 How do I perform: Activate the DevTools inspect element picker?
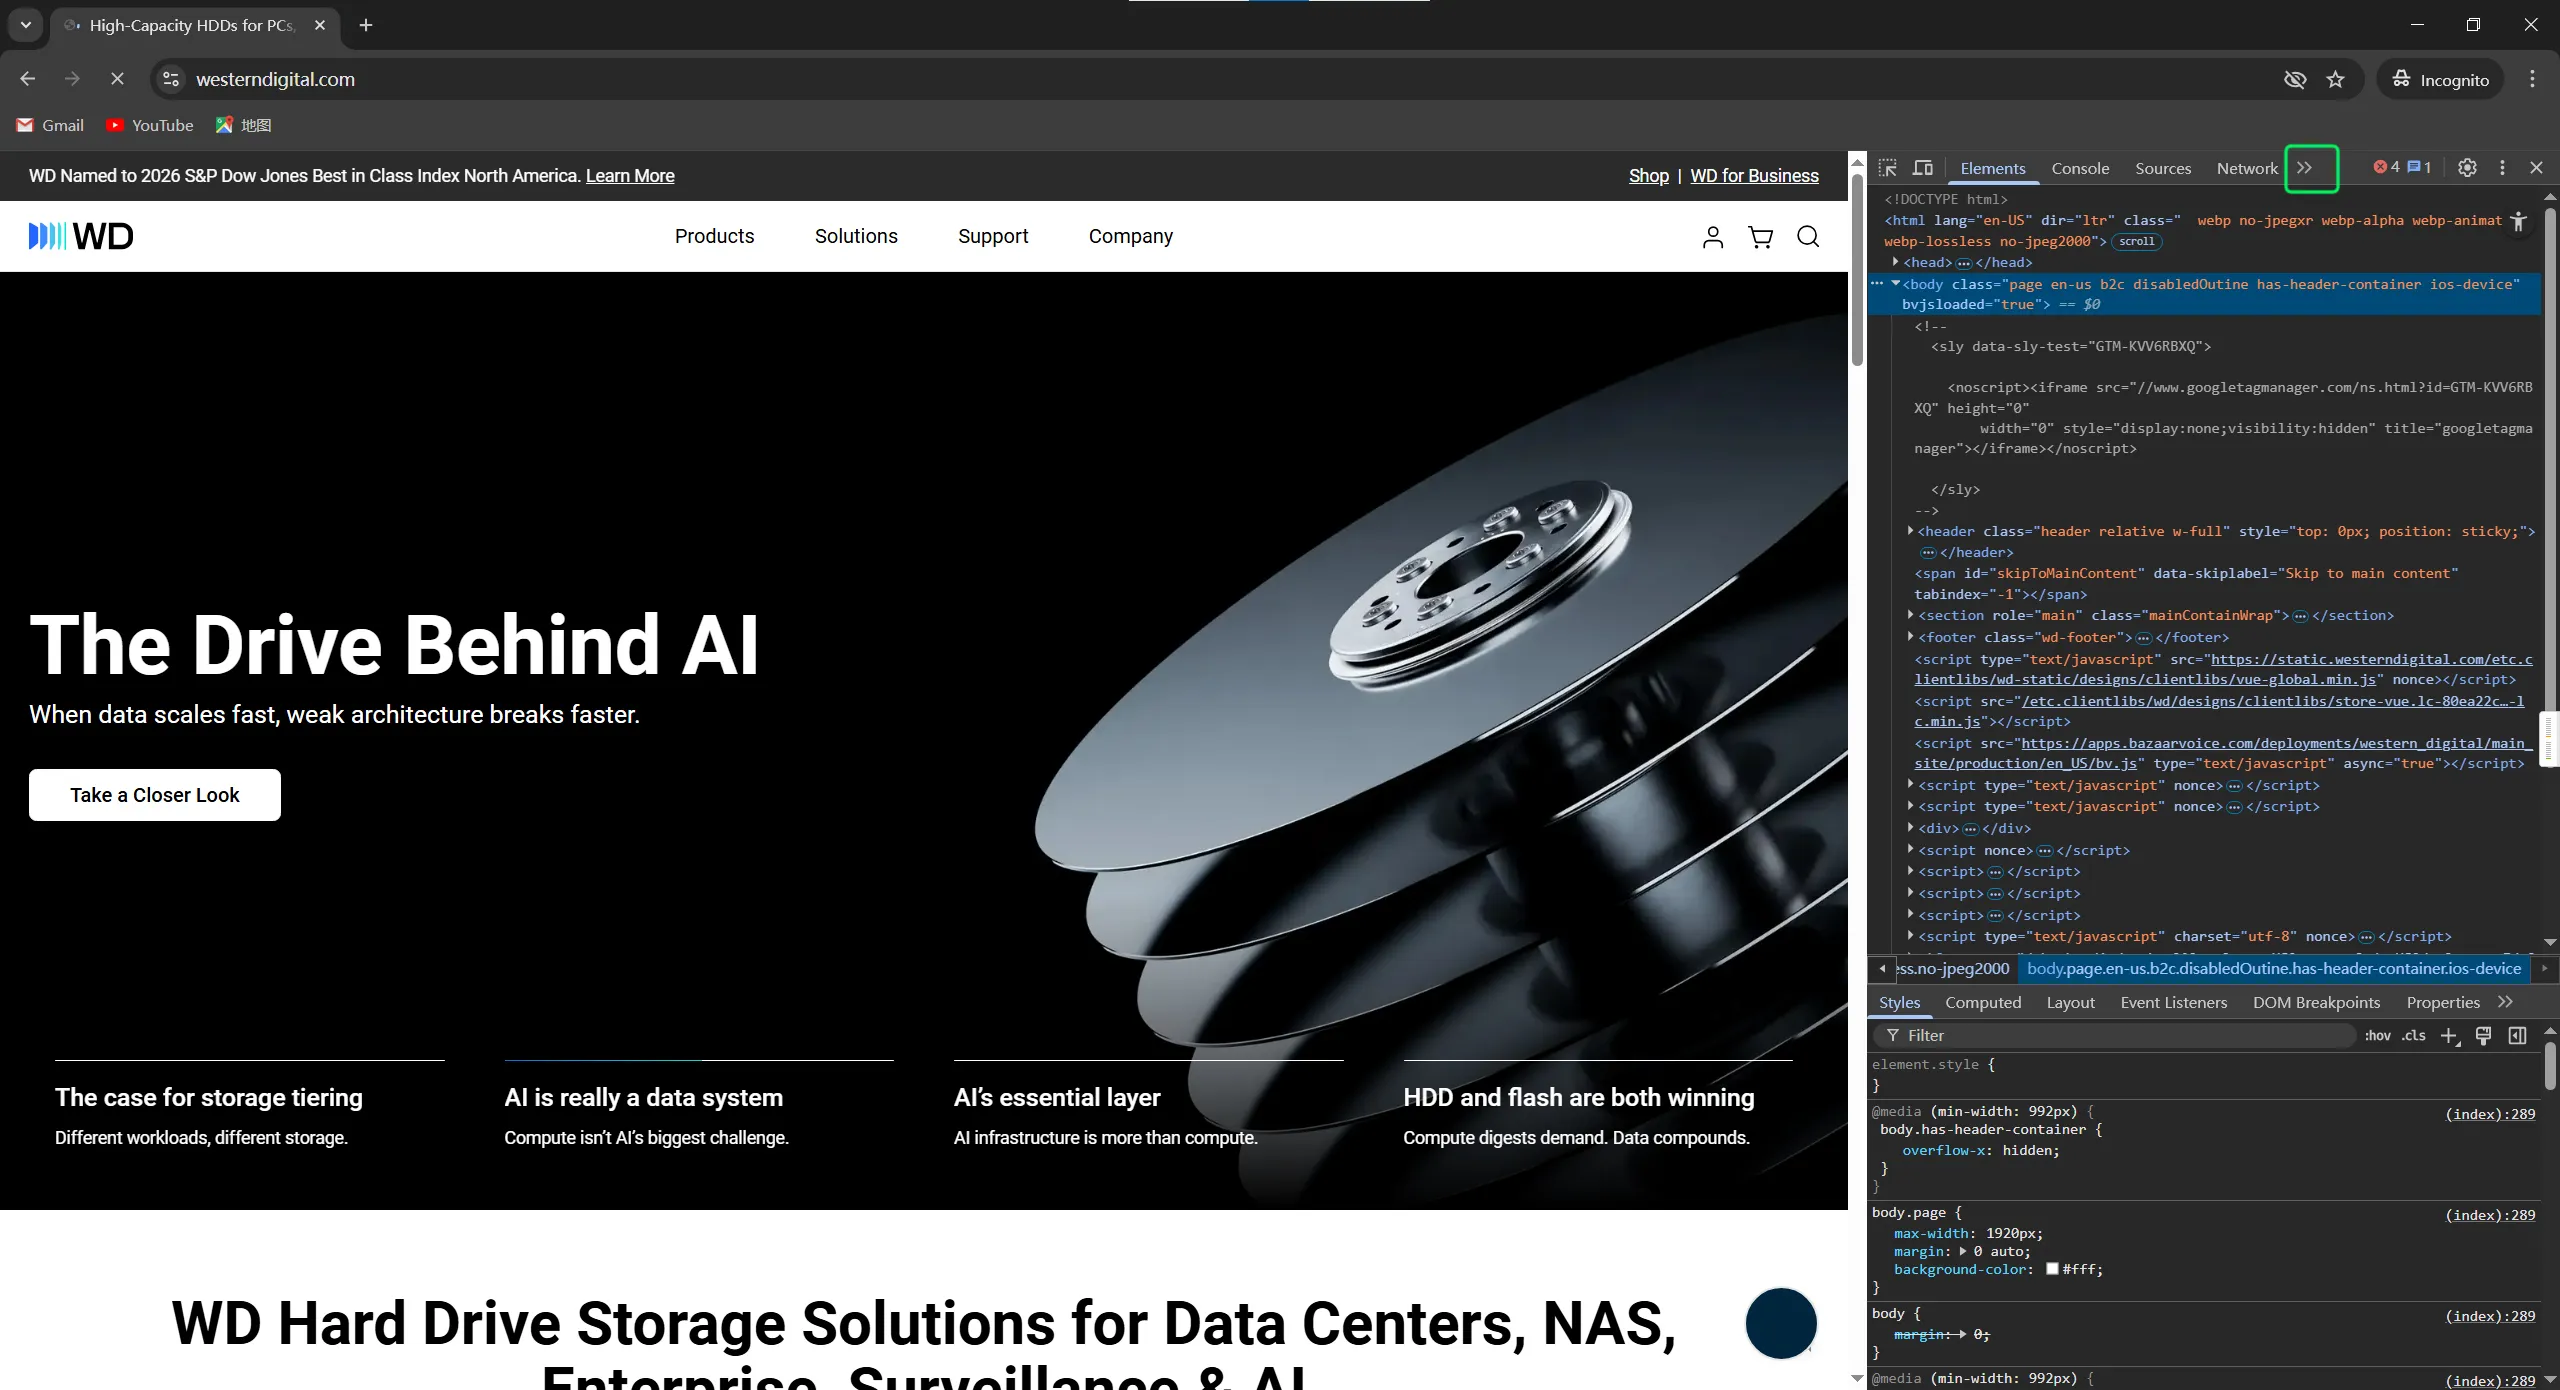(1888, 168)
